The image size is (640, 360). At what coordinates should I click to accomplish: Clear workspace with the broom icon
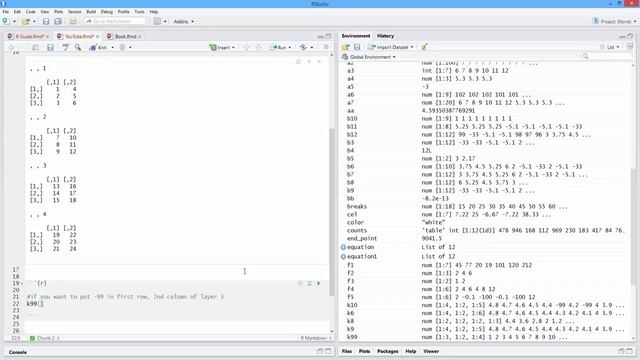pyautogui.click(x=424, y=47)
